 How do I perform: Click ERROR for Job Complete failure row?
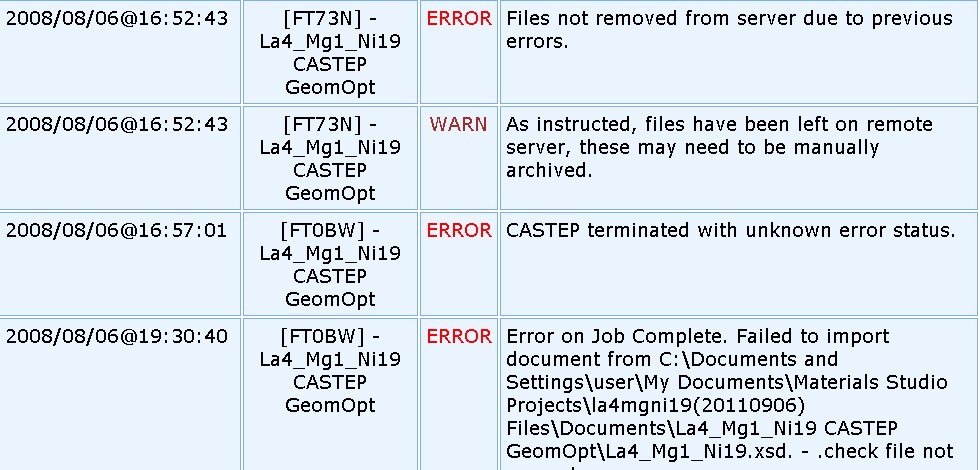point(459,337)
